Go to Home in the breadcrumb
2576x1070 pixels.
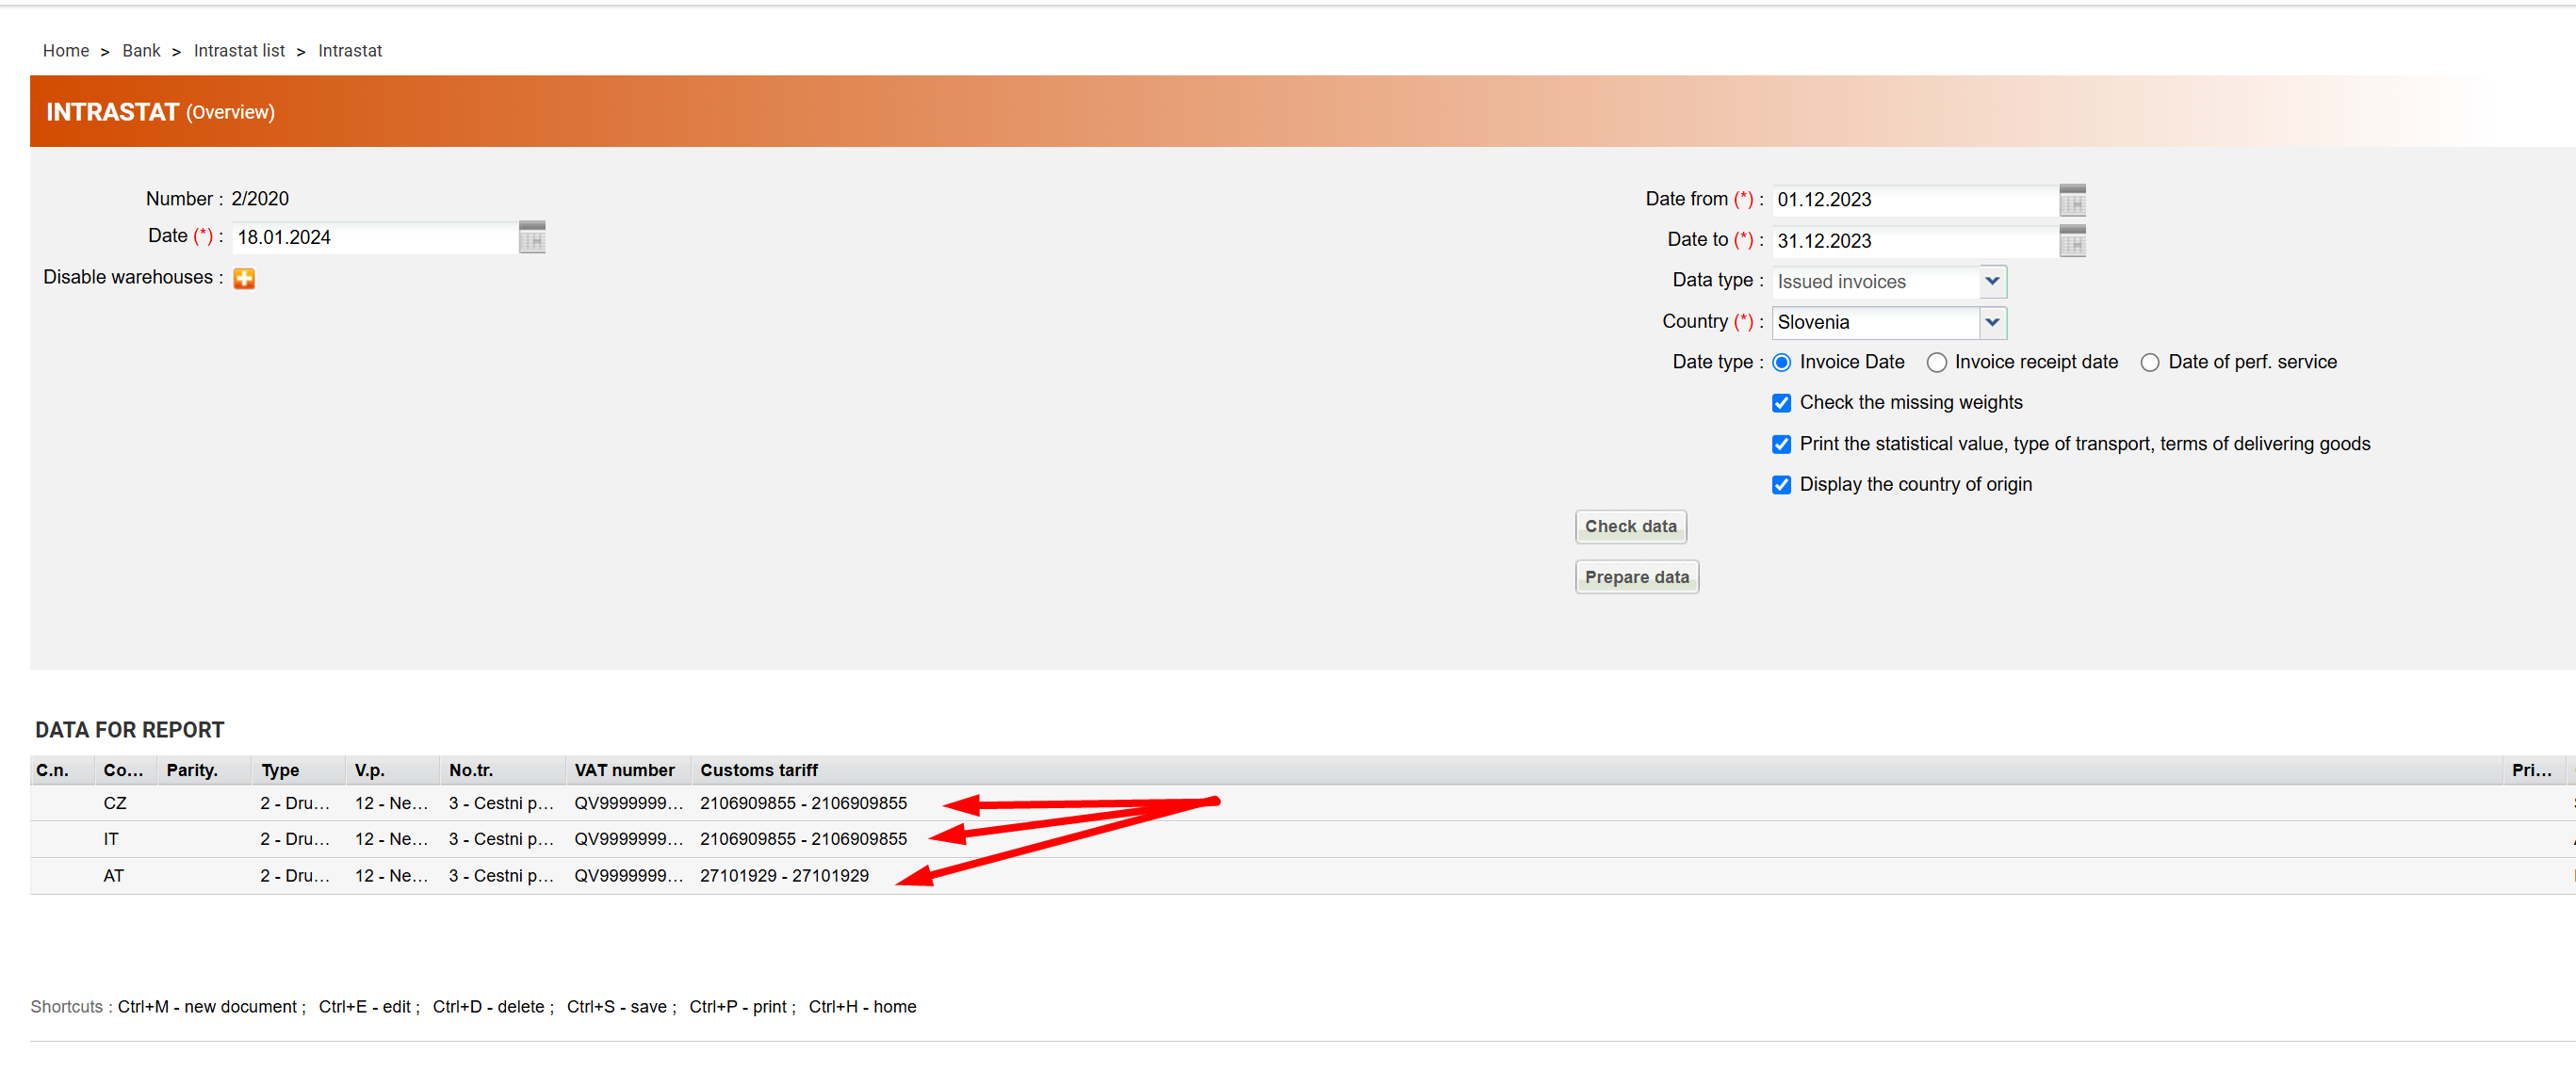pos(65,51)
